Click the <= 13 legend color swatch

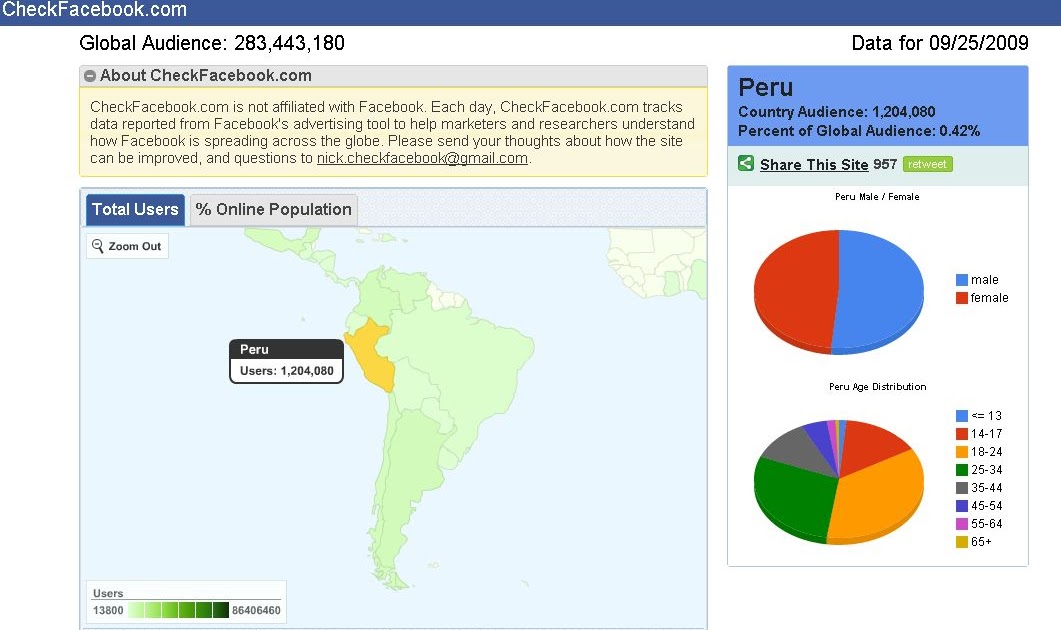coord(962,415)
